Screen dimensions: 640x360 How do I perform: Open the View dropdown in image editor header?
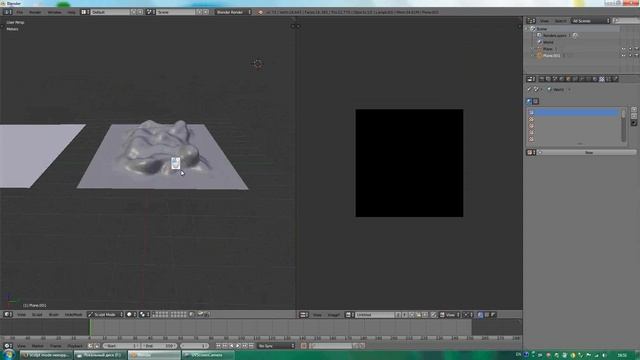[450, 315]
